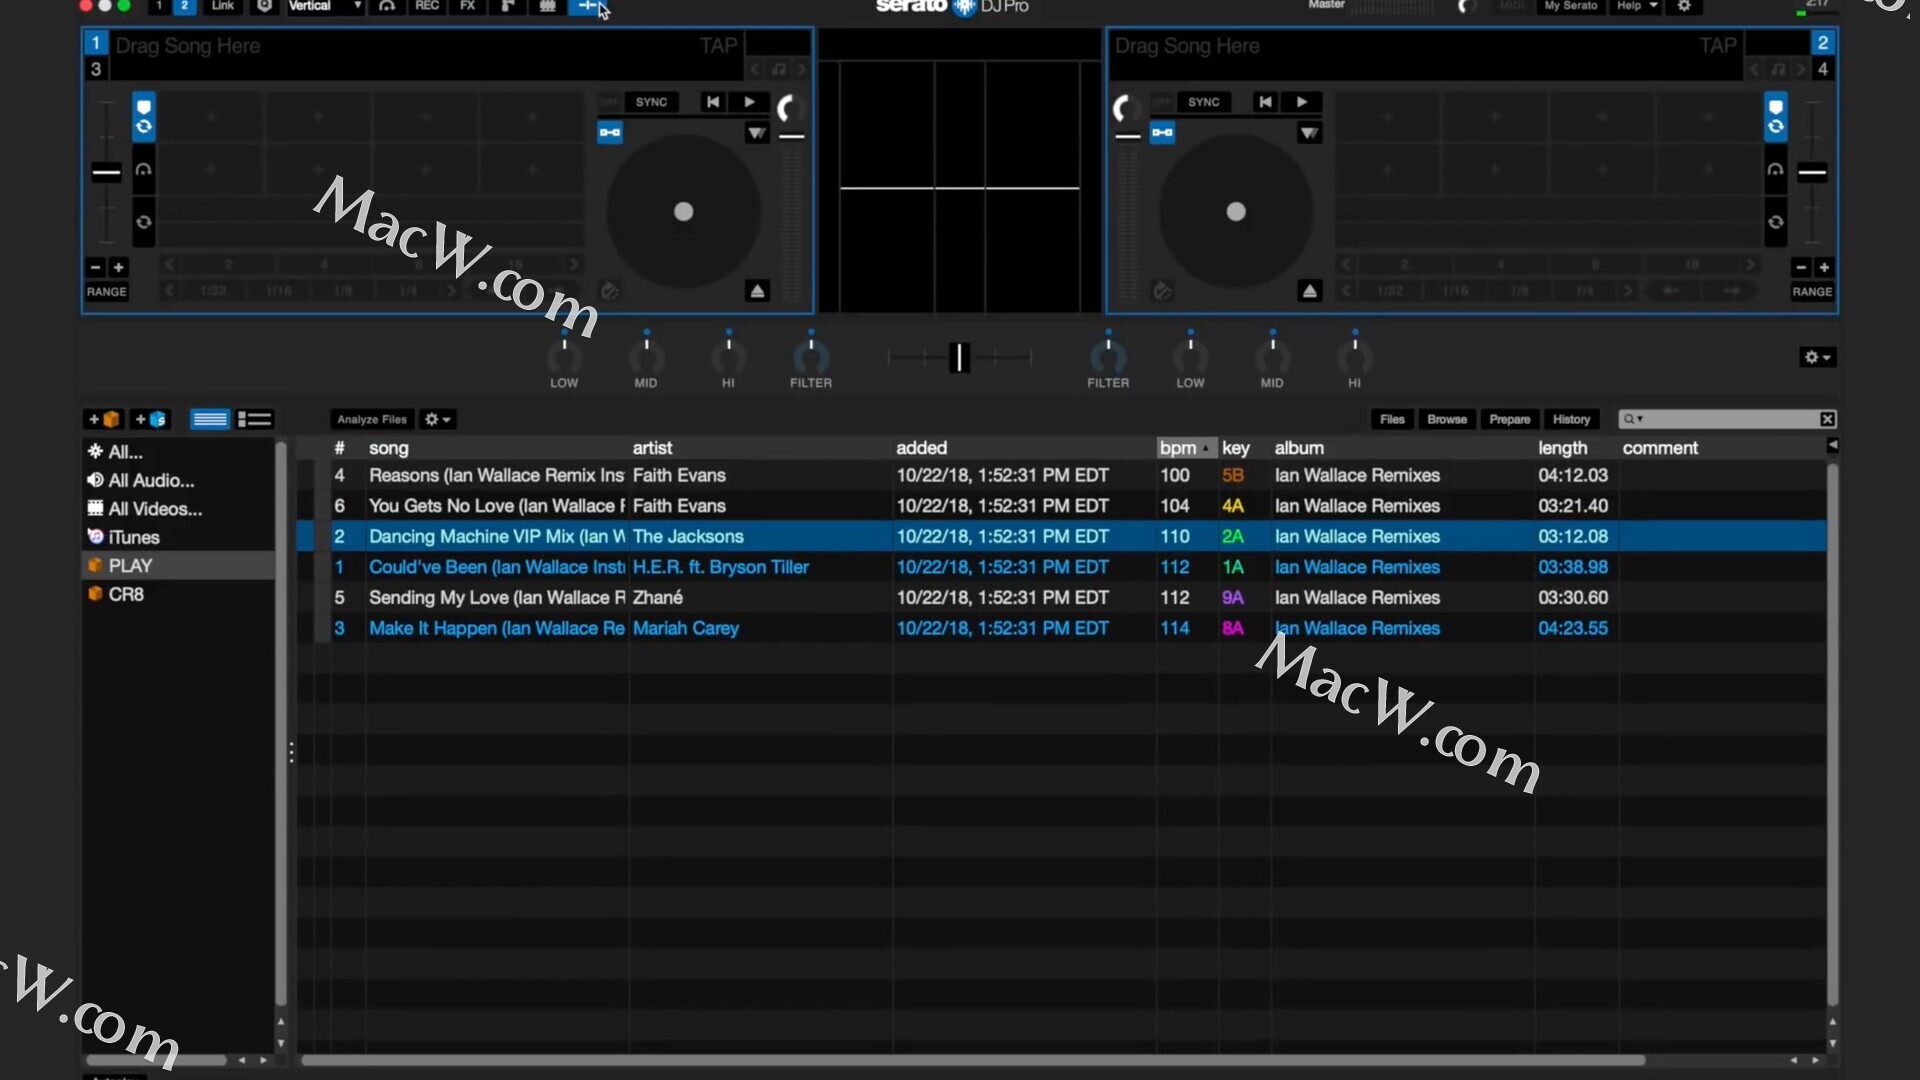Toggle the SYNC button on Deck 2
Image resolution: width=1920 pixels, height=1080 pixels.
click(1203, 102)
